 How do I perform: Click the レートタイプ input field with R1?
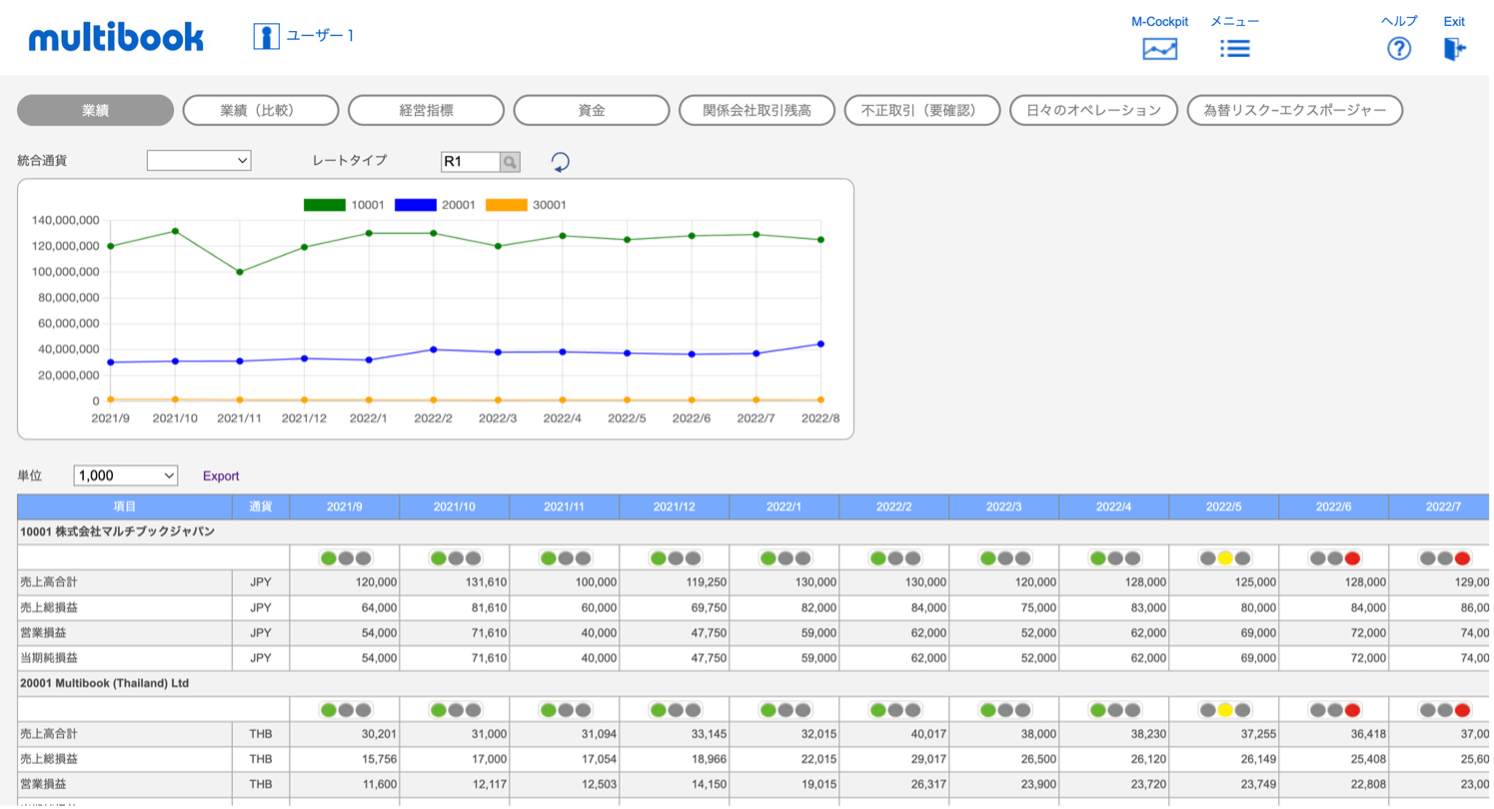pos(469,161)
